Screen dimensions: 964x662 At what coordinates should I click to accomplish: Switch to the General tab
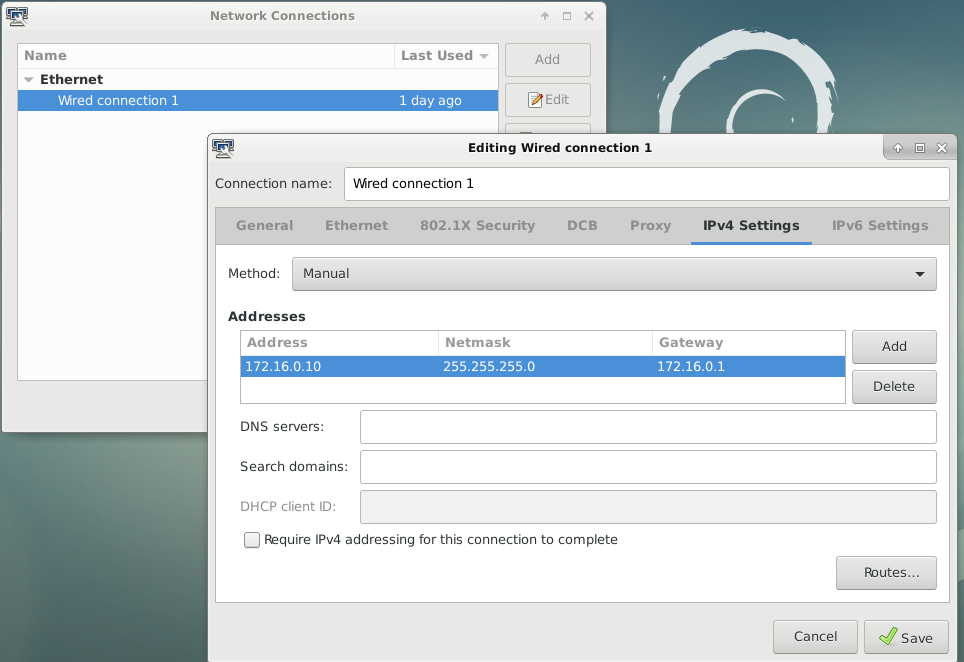coord(264,226)
